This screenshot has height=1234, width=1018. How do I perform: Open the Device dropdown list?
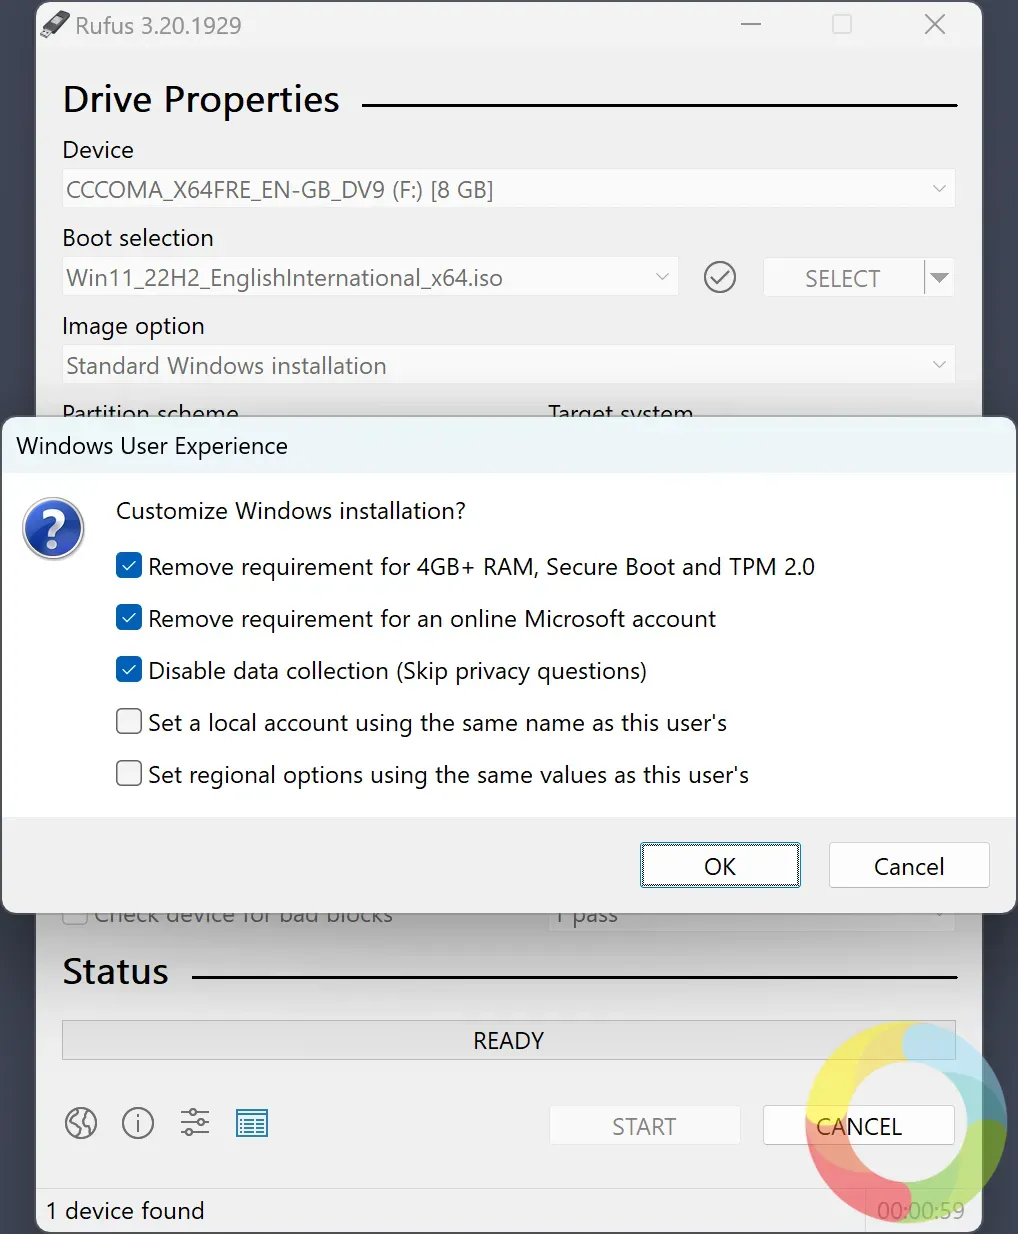tap(509, 189)
